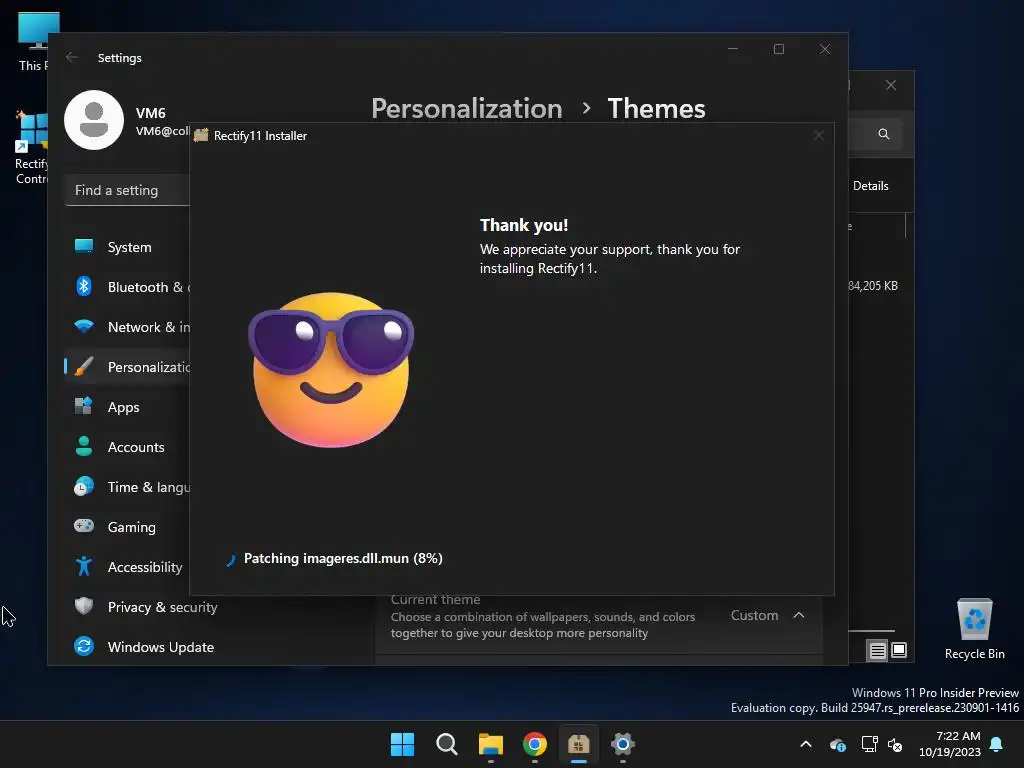
Task: Click the OneDrive cloud tray icon
Action: [x=838, y=744]
